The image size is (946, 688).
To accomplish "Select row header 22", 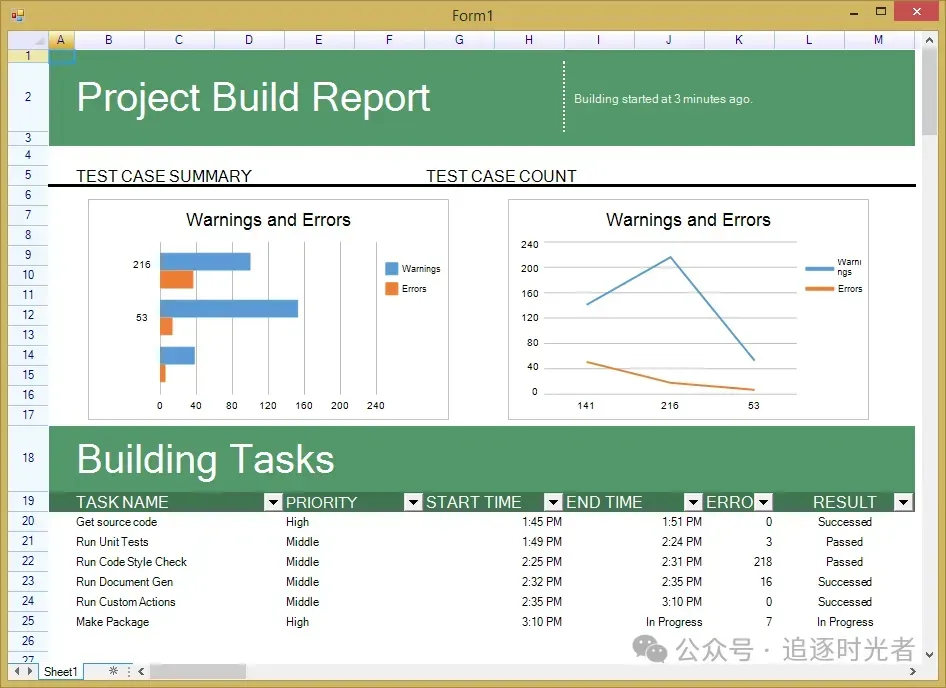I will click(x=28, y=561).
